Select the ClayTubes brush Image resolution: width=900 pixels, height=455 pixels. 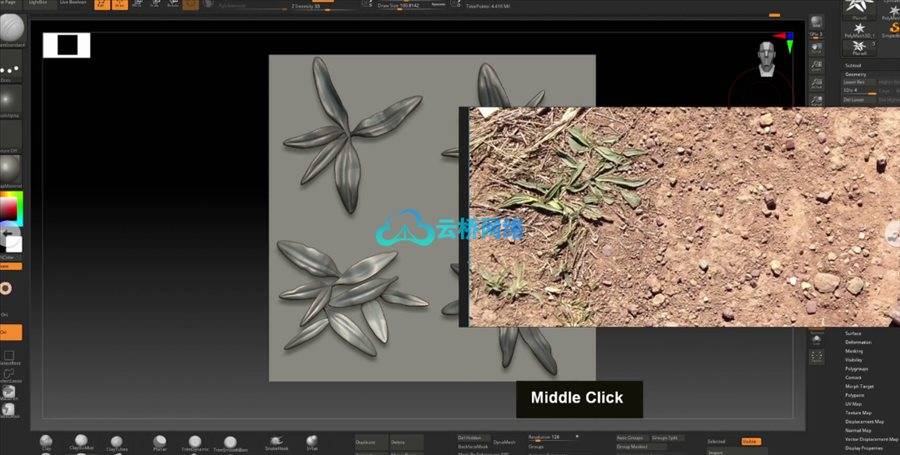(x=117, y=442)
